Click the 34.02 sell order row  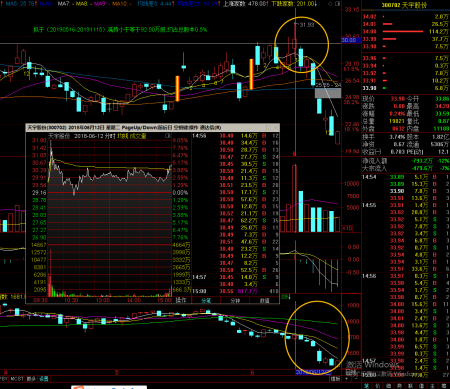click(406, 17)
